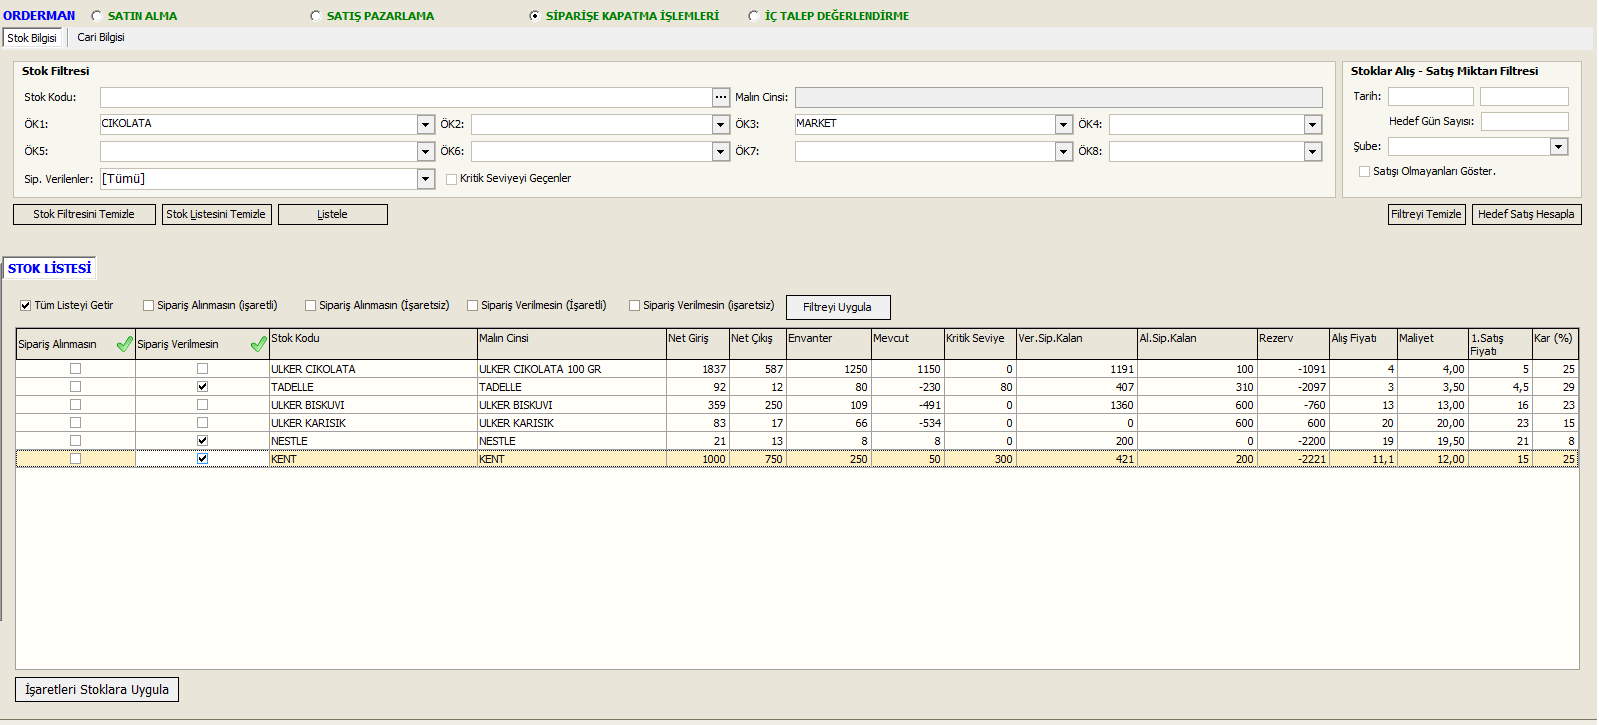The image size is (1599, 725).
Task: Select KENT stock code cell
Action: (373, 459)
